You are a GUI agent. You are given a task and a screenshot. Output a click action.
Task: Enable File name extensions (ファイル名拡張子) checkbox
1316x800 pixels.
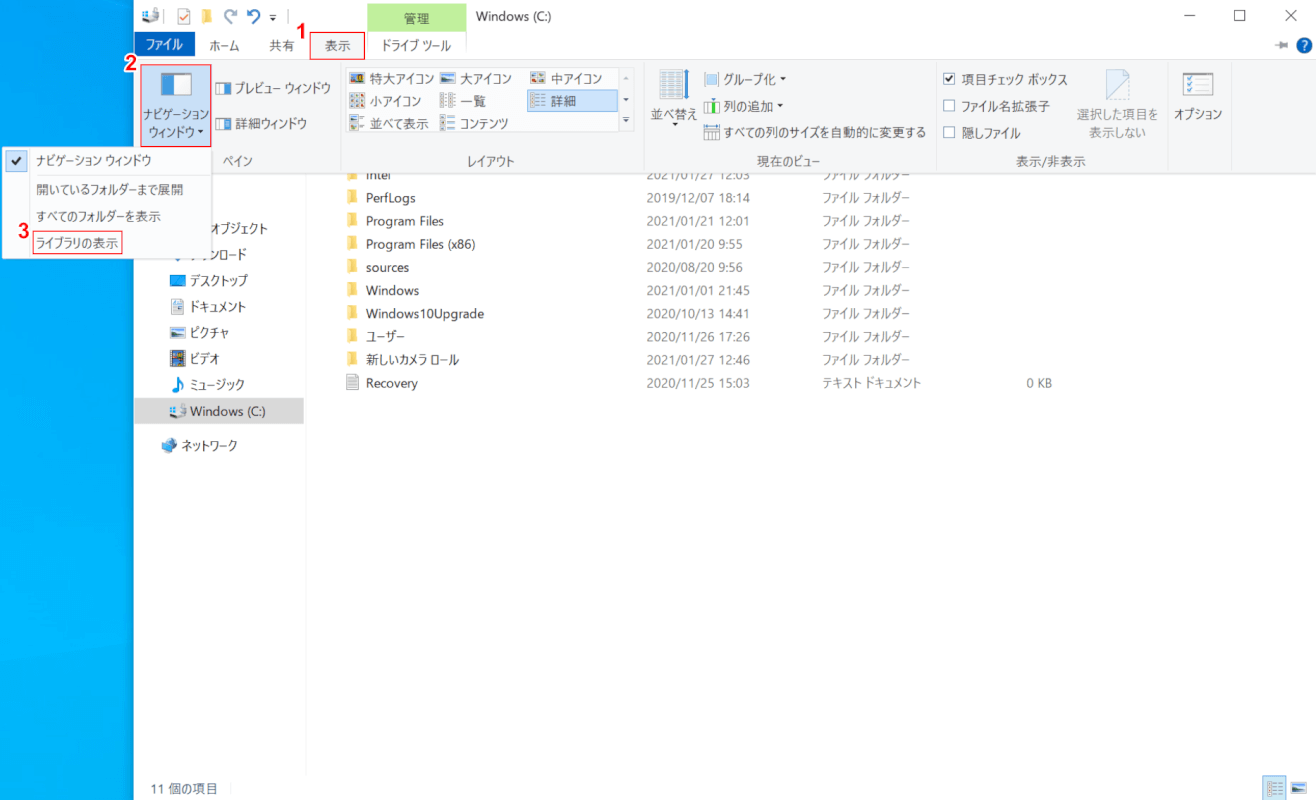pos(949,106)
